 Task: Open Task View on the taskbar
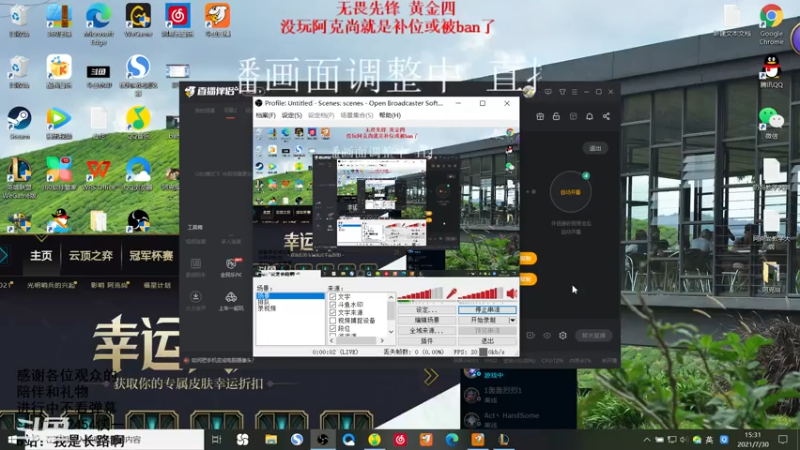click(x=216, y=439)
